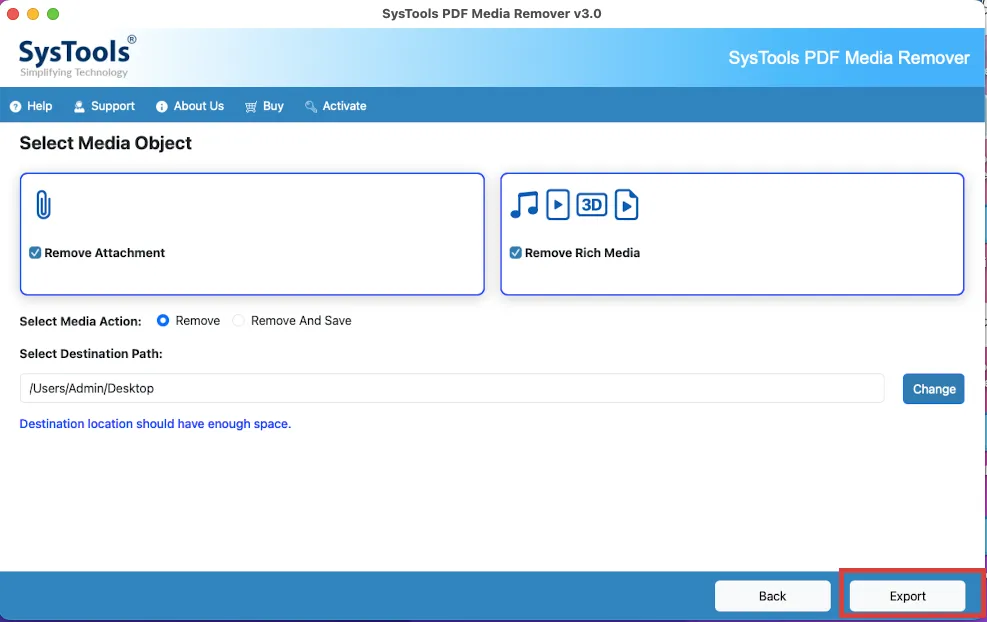Uncheck the Remove Attachment checkbox
The width and height of the screenshot is (987, 622).
pyautogui.click(x=35, y=252)
